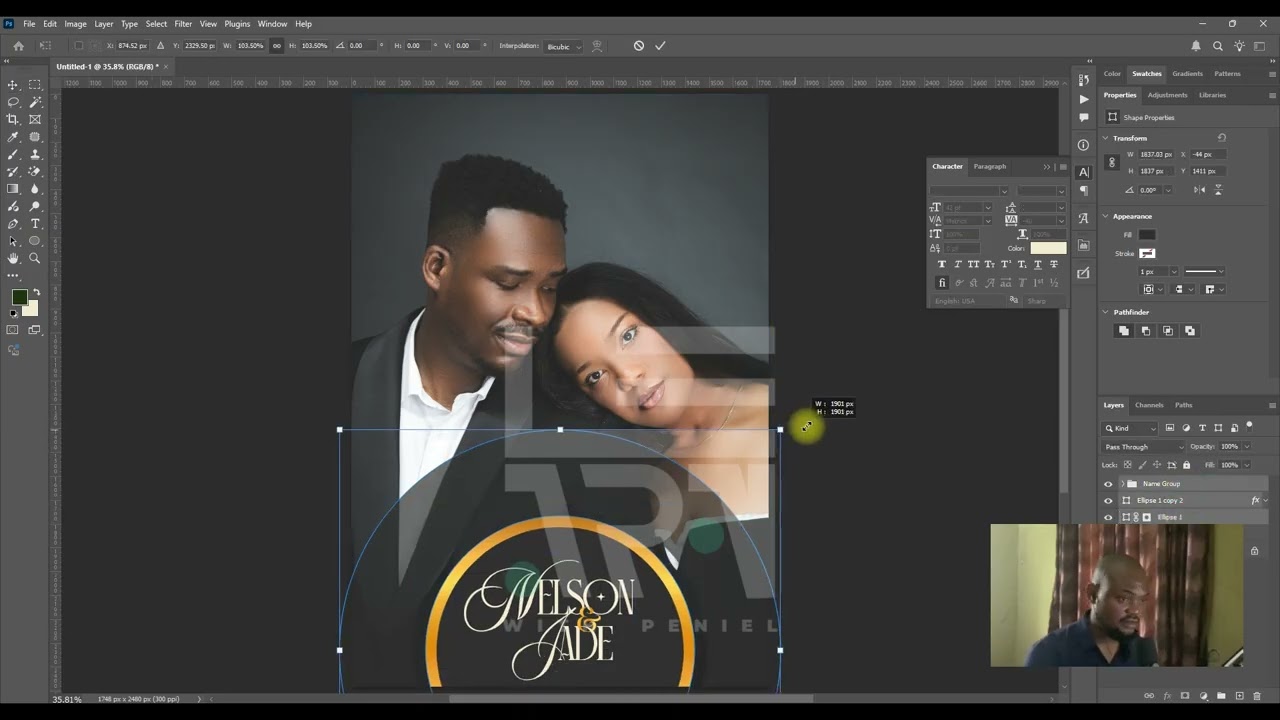Select the Pen tool

click(x=13, y=224)
